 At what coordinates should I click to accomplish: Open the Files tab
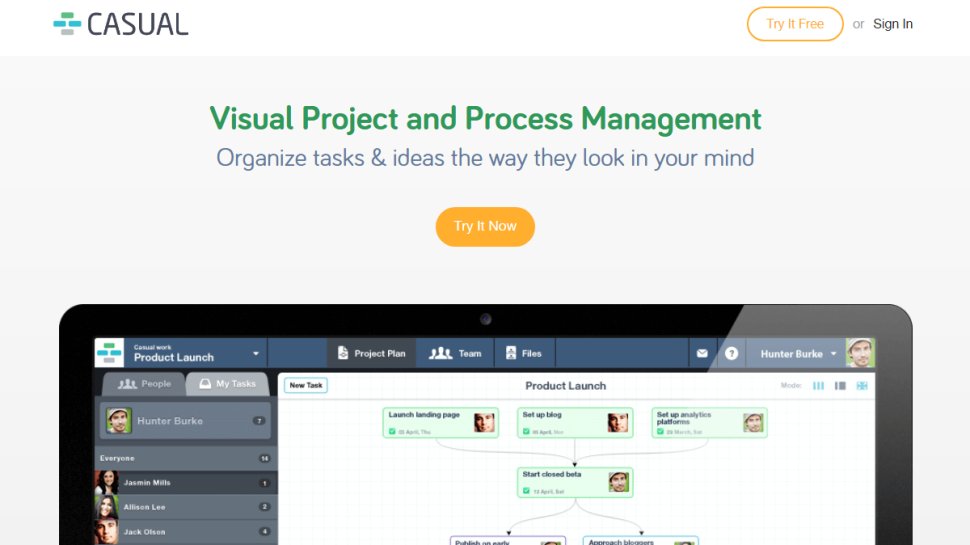[x=524, y=353]
